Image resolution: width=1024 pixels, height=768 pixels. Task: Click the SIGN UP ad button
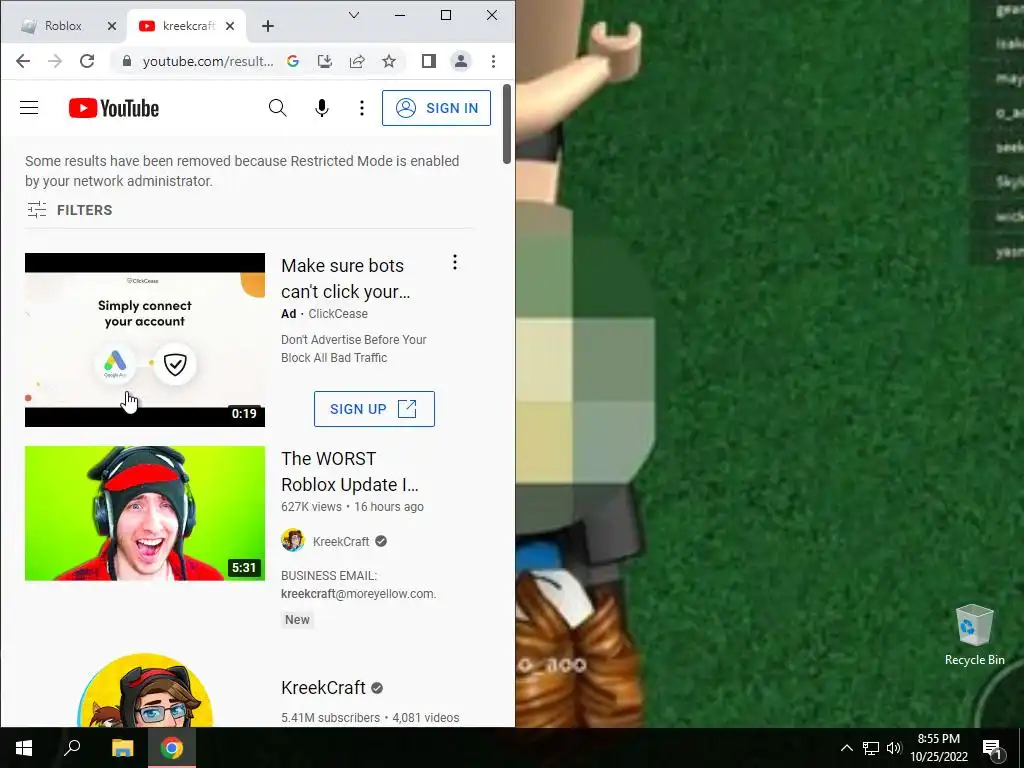[x=374, y=409]
